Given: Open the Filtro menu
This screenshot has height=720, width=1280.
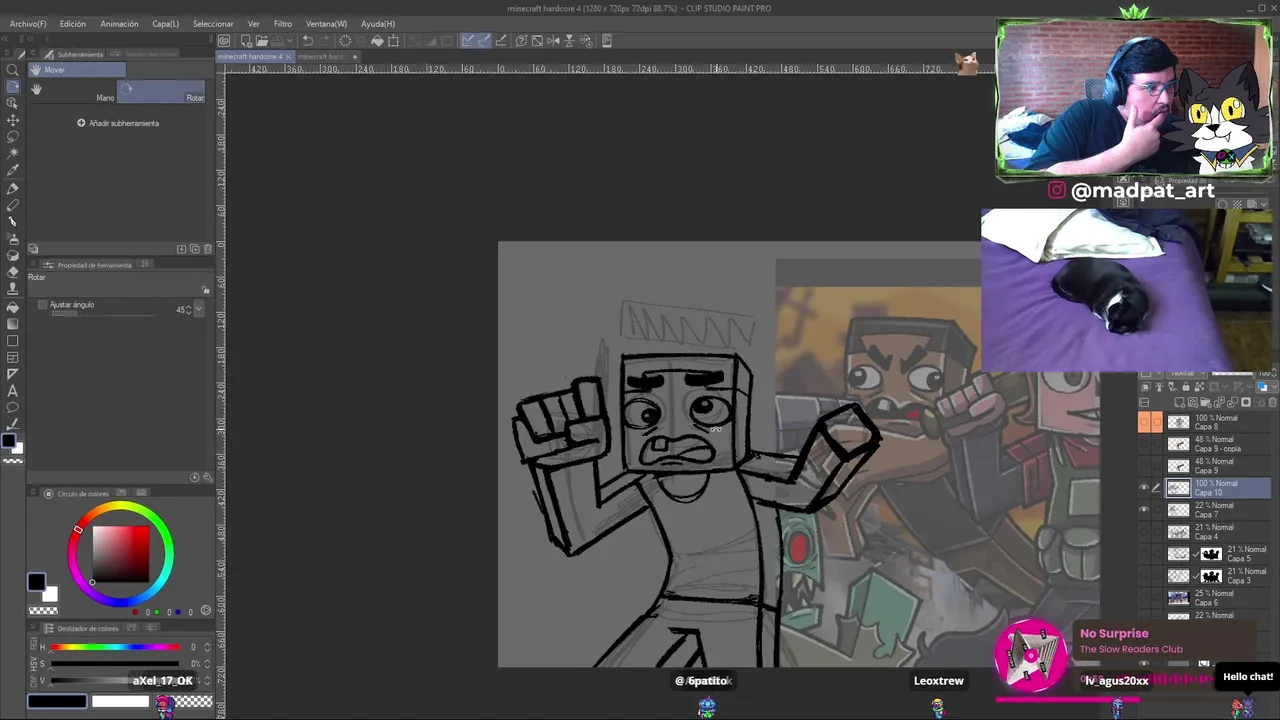Looking at the screenshot, I should 283,23.
